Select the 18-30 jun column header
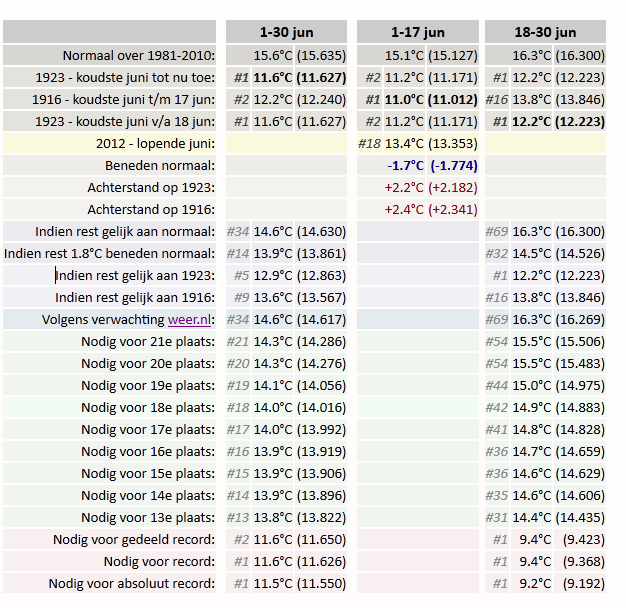Image resolution: width=626 pixels, height=608 pixels. [545, 32]
